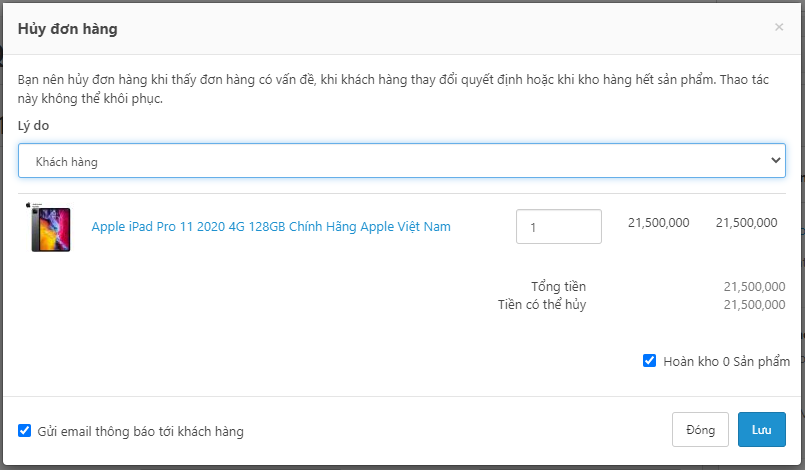This screenshot has width=805, height=470.
Task: Click the Tổng tiền label
Action: (558, 287)
